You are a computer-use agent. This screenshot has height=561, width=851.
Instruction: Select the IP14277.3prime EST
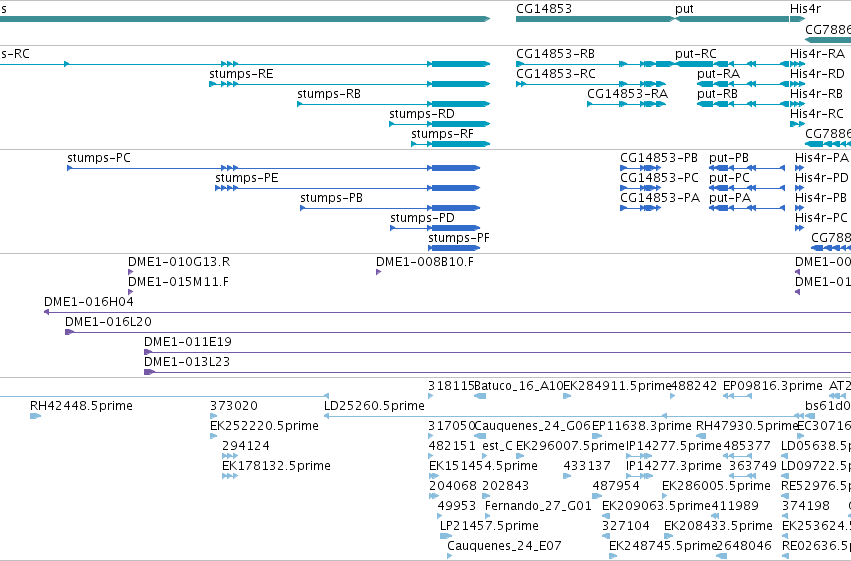point(639,476)
